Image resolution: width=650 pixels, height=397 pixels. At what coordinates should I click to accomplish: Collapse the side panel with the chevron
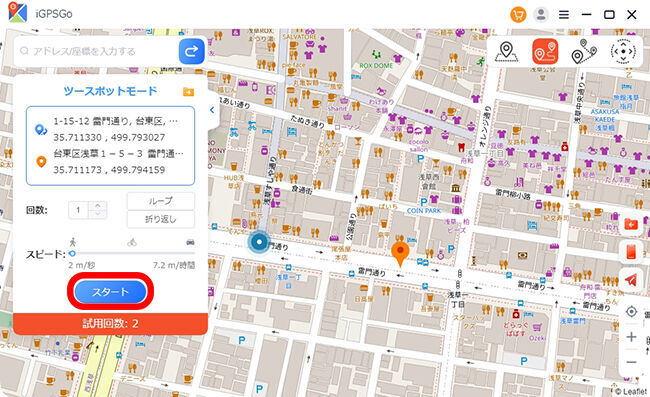[x=212, y=110]
